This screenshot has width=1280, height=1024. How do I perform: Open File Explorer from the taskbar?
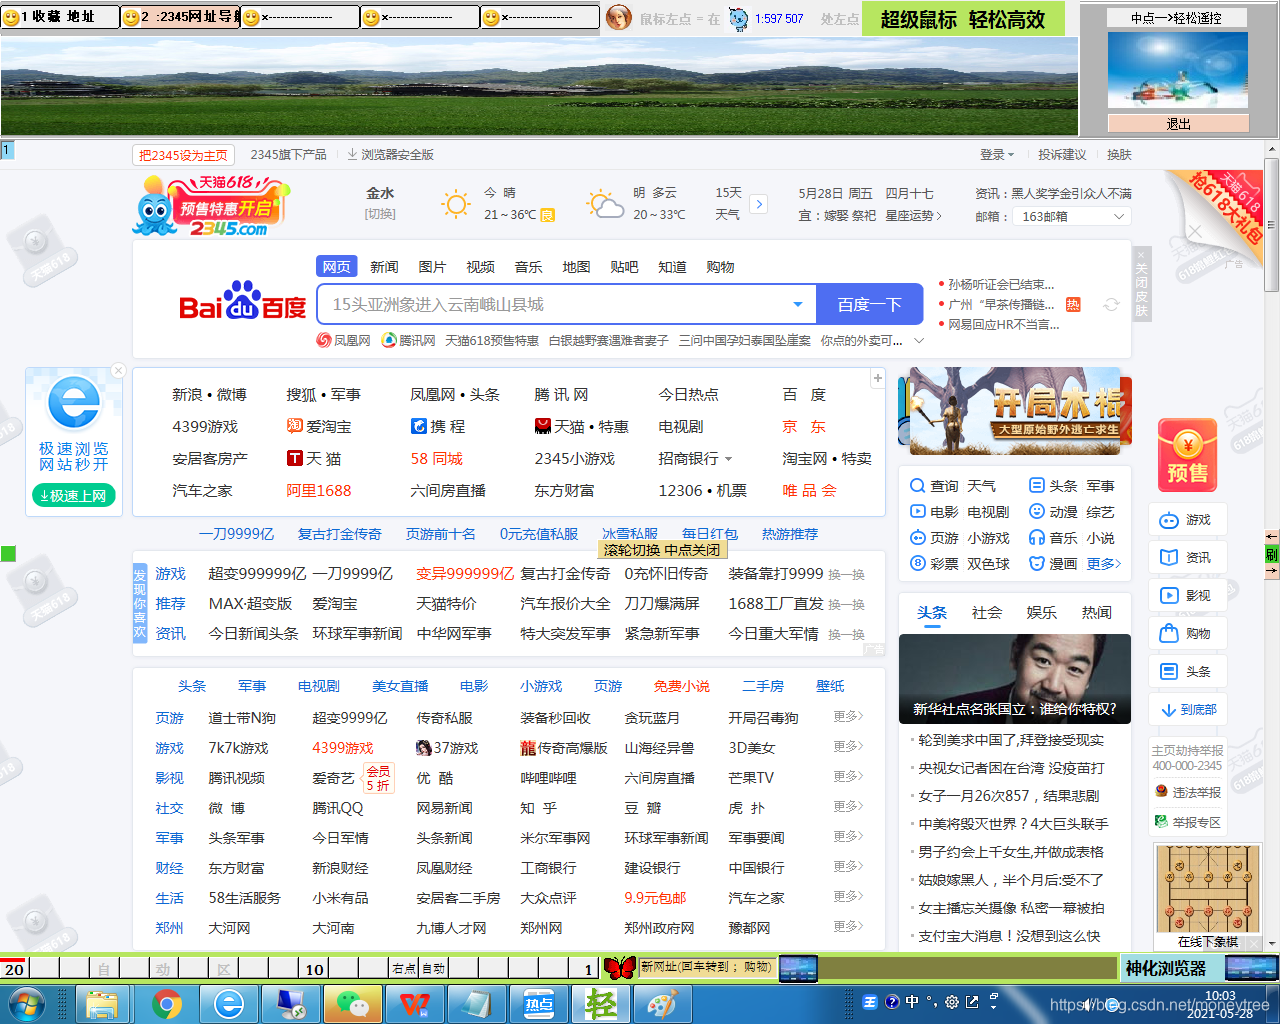(103, 1004)
